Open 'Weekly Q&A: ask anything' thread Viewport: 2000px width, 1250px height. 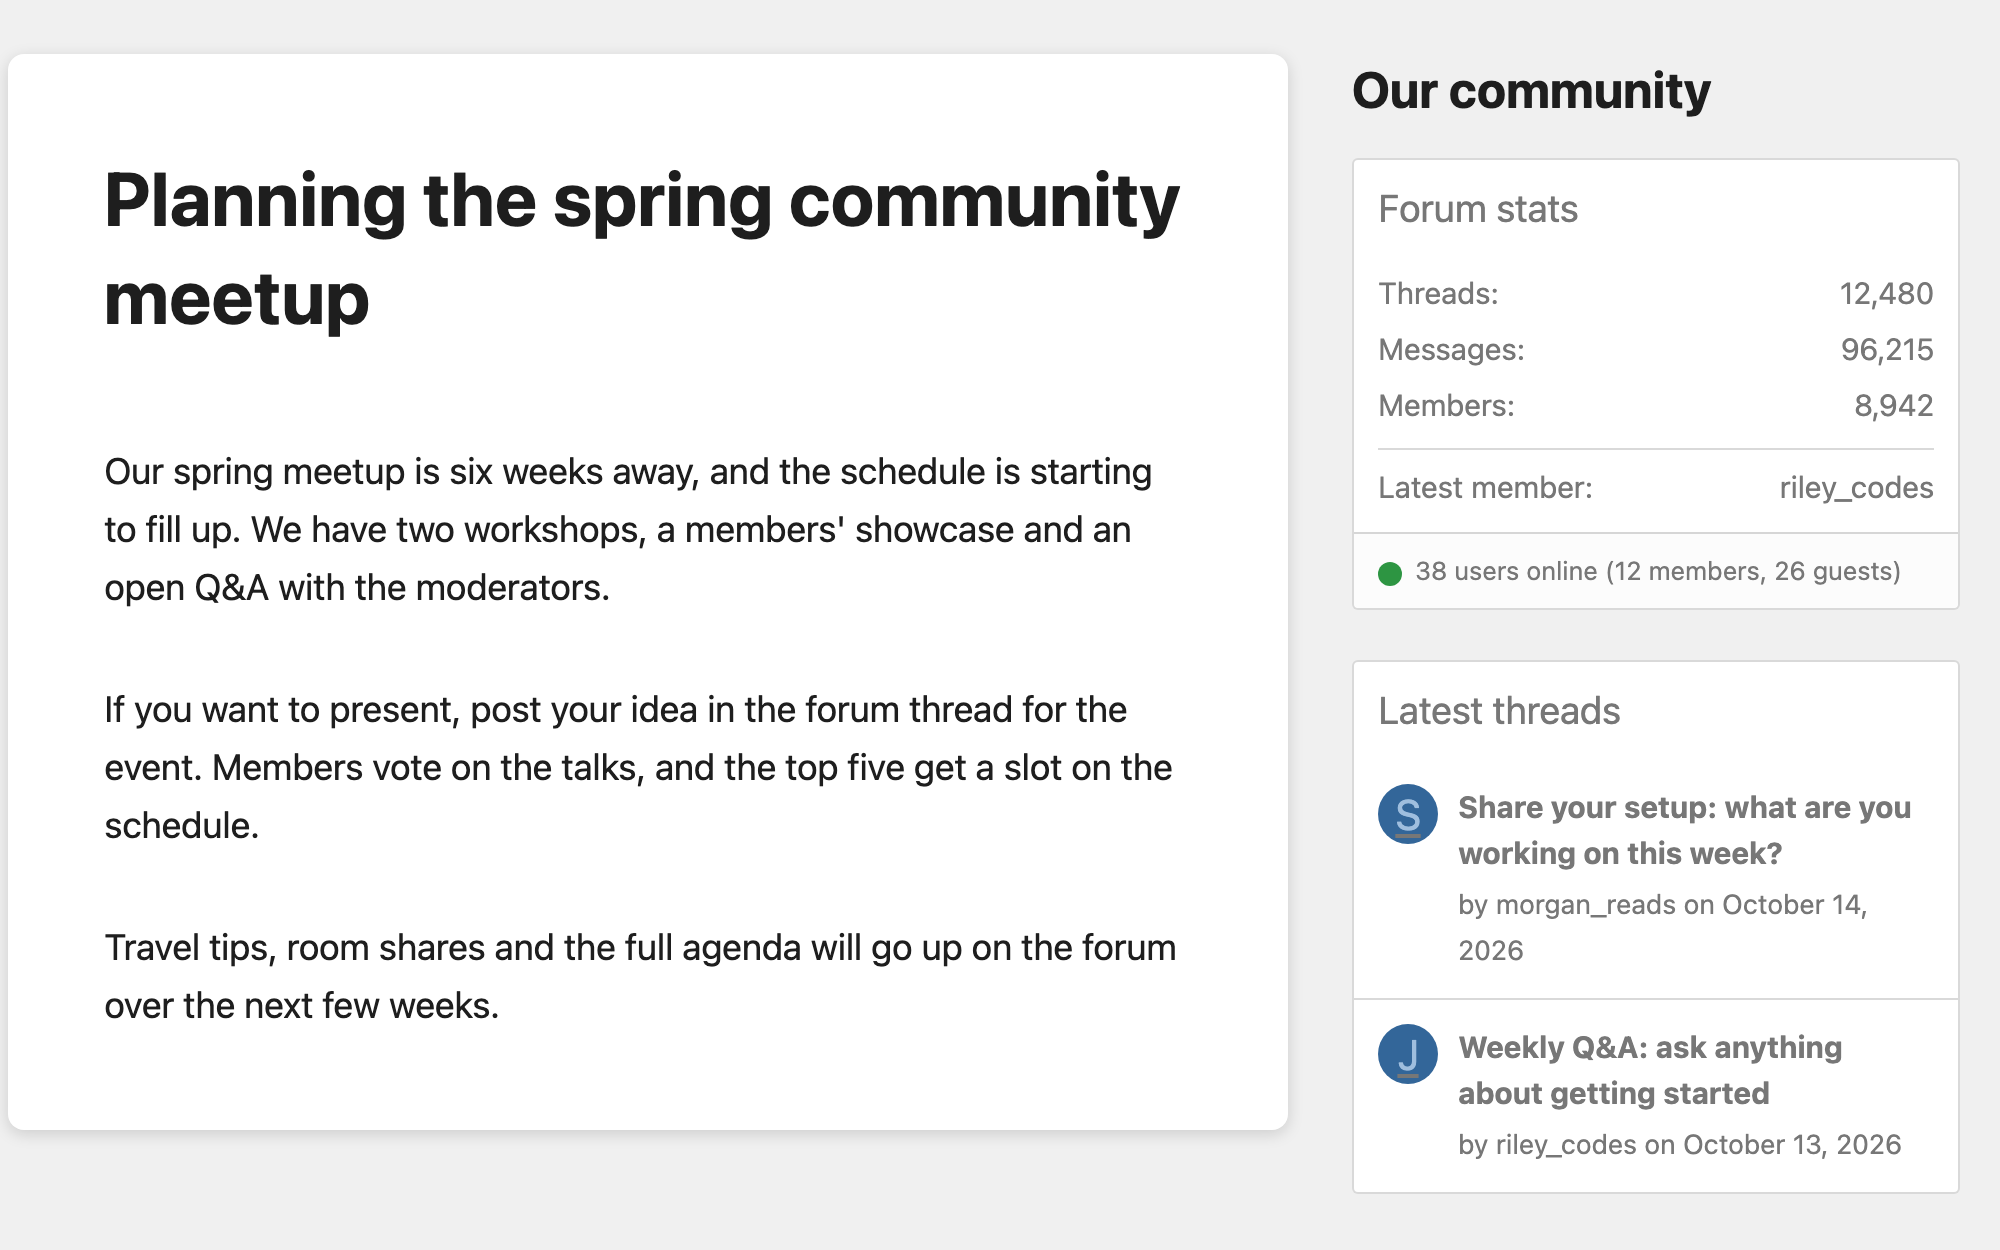[1650, 1070]
